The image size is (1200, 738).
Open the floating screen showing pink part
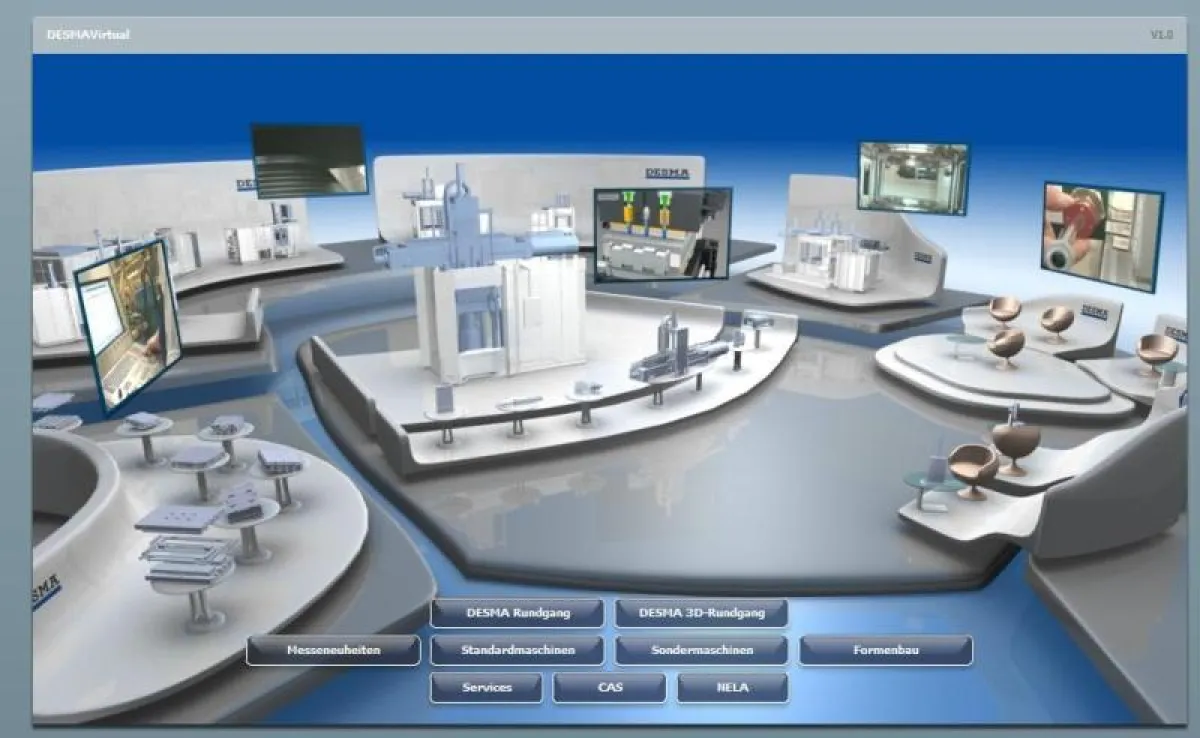pyautogui.click(x=1103, y=236)
